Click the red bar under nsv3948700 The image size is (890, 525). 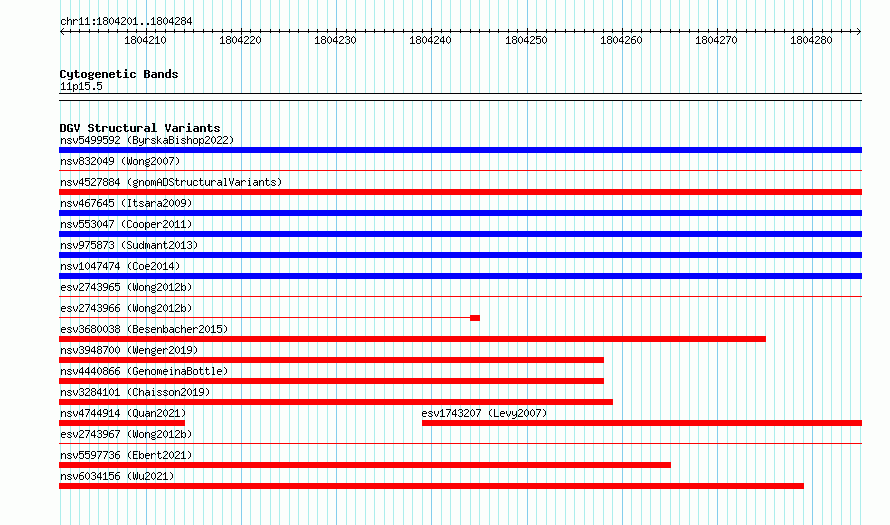coord(331,360)
